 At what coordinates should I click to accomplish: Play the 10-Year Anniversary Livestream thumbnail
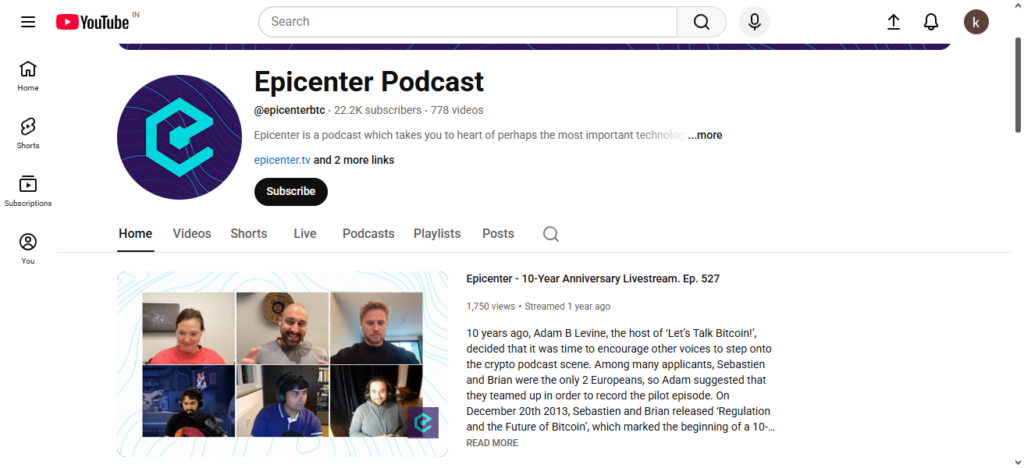click(x=282, y=364)
